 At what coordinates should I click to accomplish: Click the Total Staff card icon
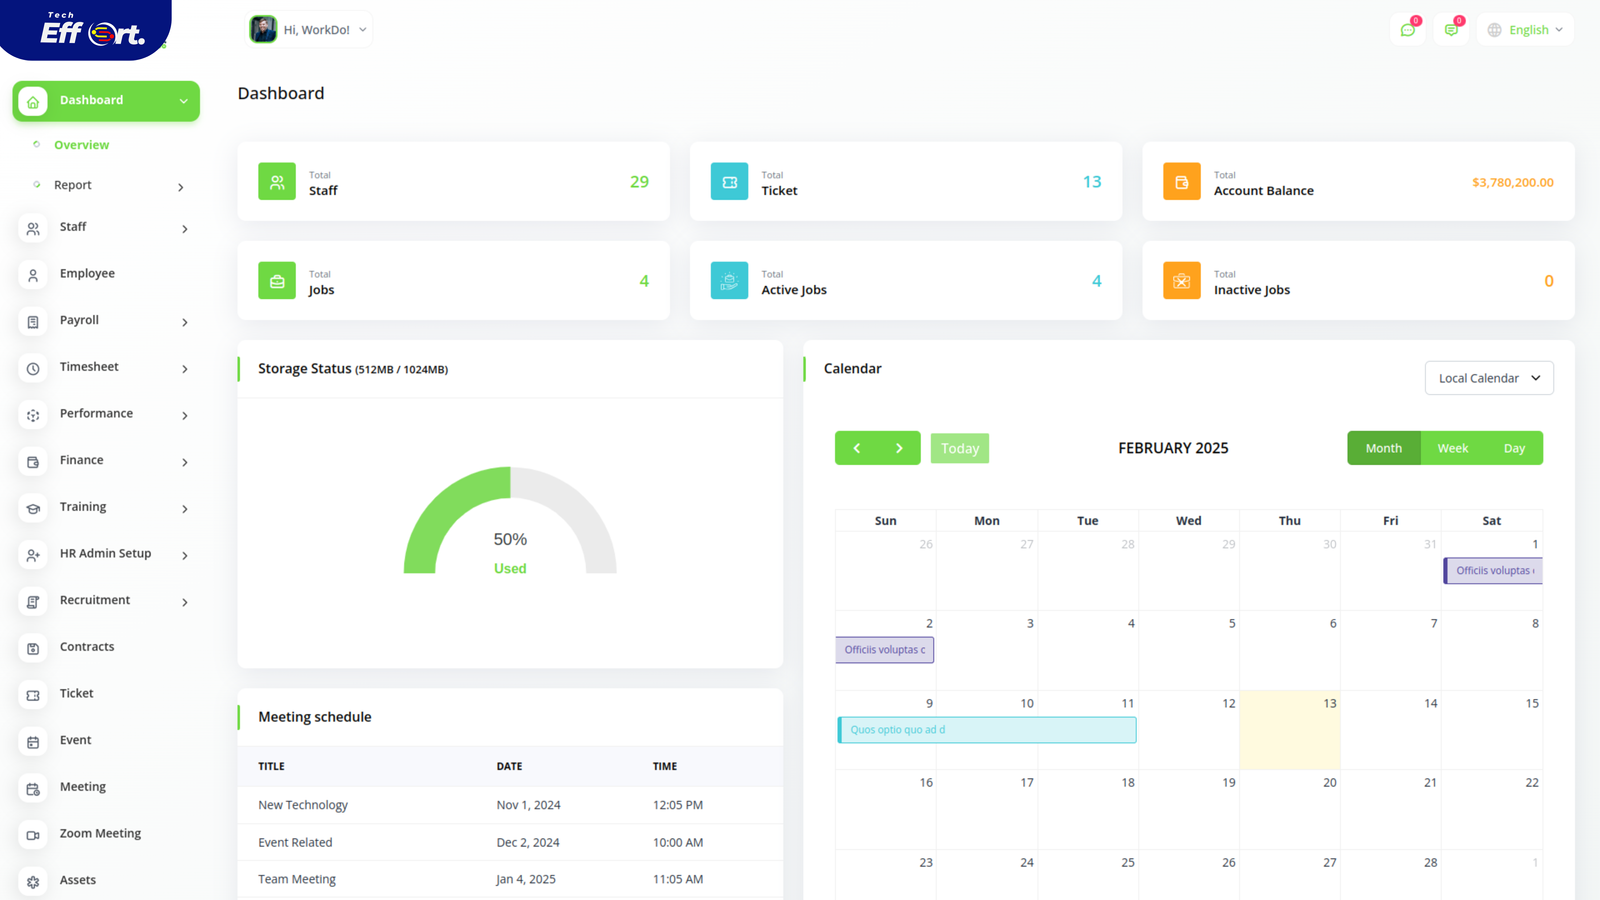coord(277,182)
